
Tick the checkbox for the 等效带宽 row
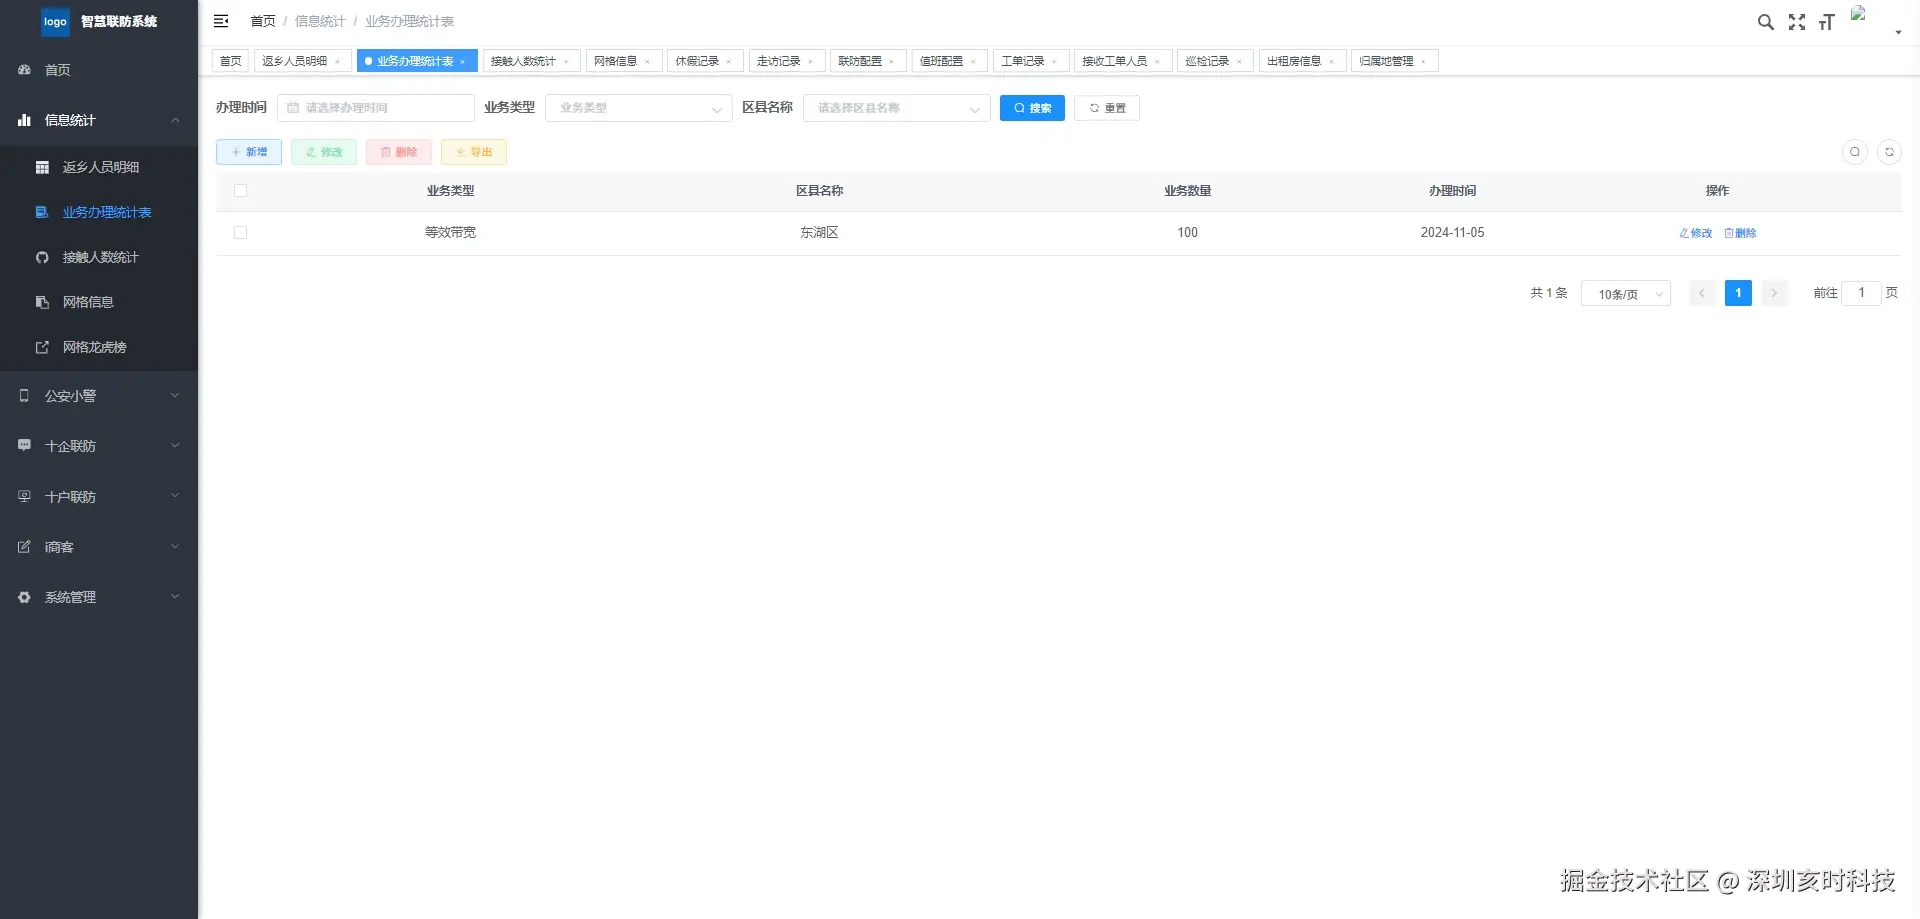(x=240, y=233)
